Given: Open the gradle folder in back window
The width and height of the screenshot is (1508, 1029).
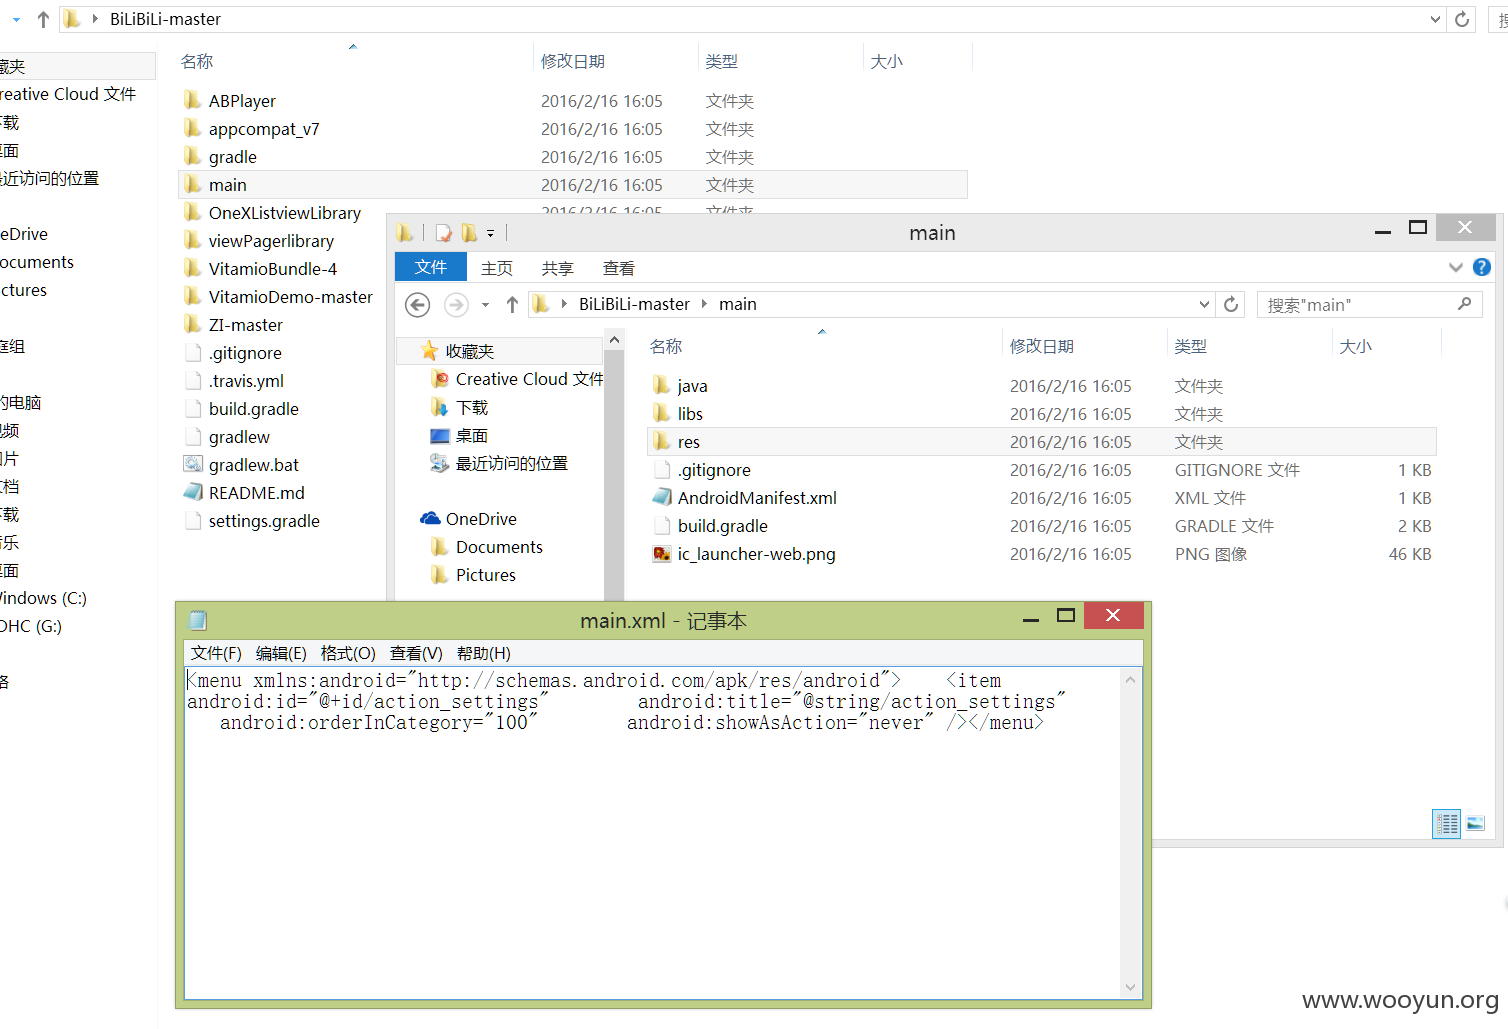Looking at the screenshot, I should [x=232, y=157].
